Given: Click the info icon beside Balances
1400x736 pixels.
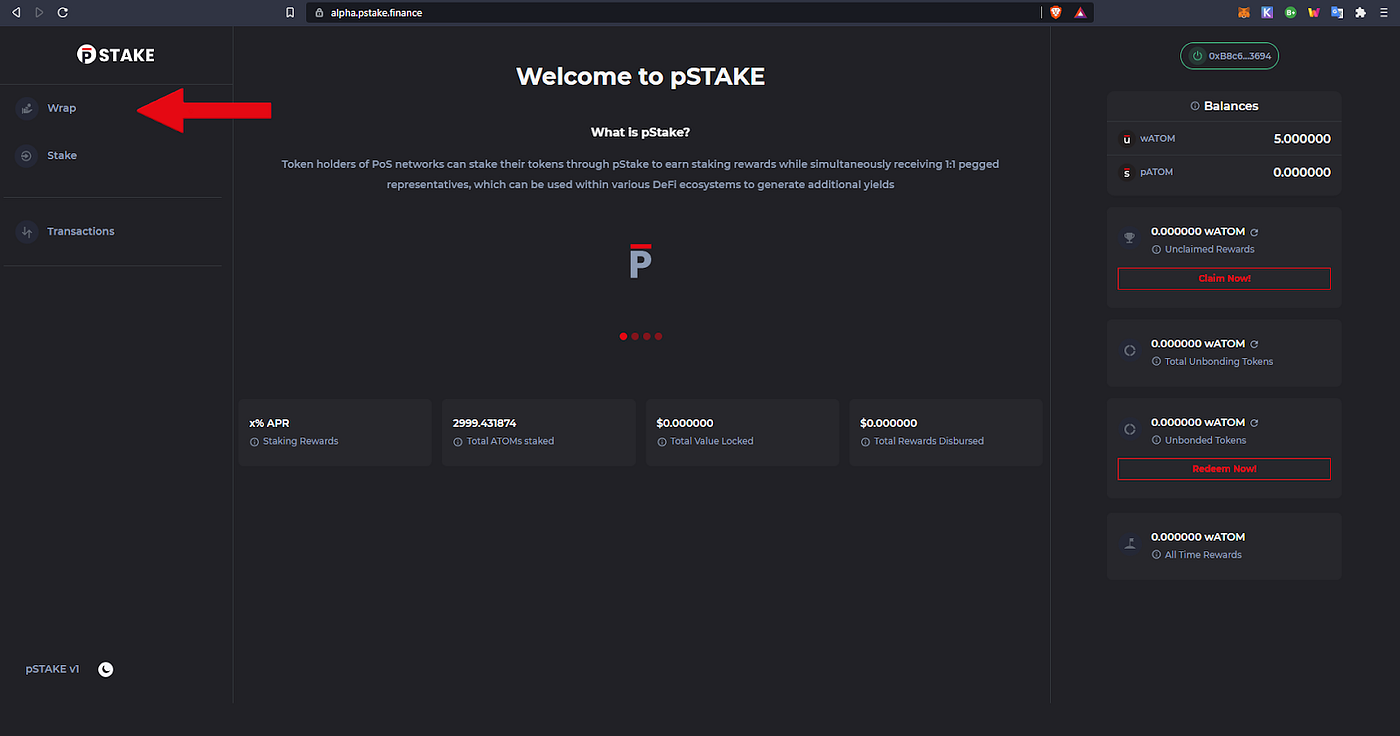Looking at the screenshot, I should [1194, 106].
